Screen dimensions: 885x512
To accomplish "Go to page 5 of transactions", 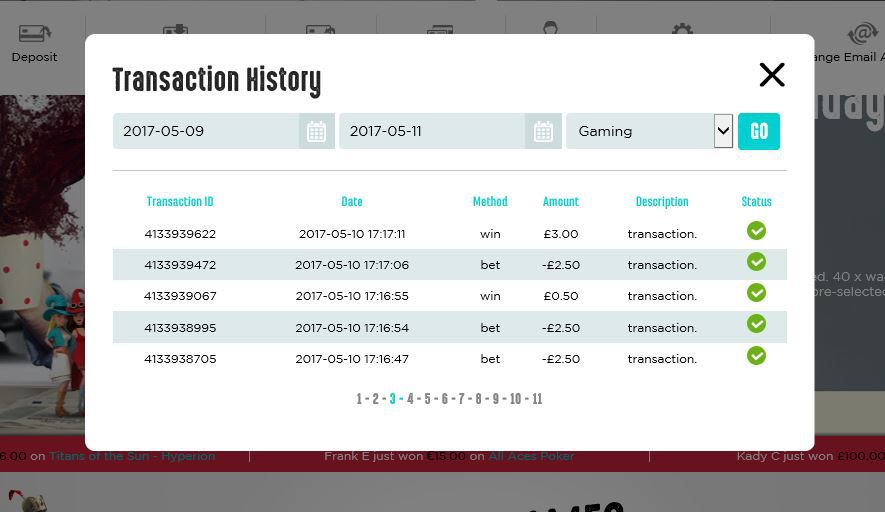I will click(427, 399).
